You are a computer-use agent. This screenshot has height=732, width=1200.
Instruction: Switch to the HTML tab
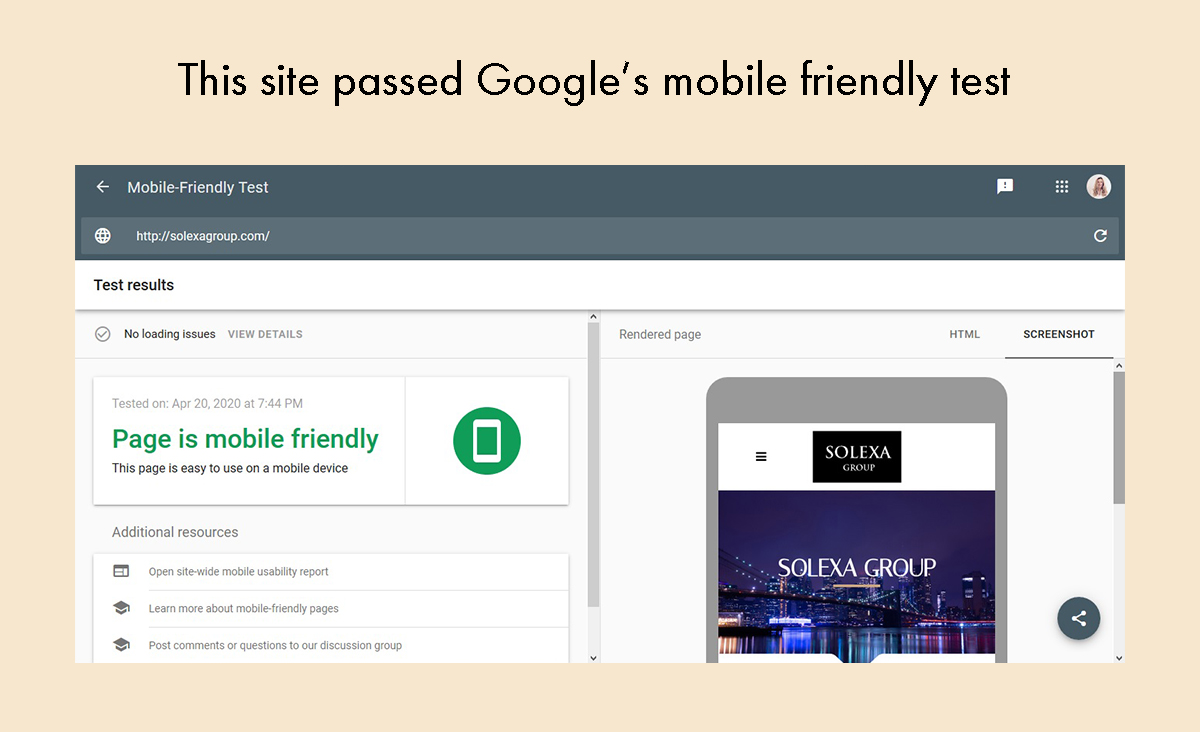pos(965,334)
